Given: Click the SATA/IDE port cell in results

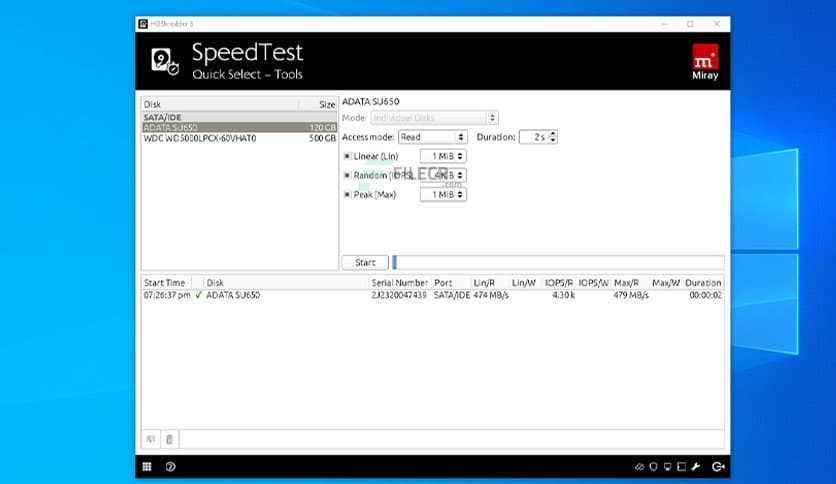Looking at the screenshot, I should tap(452, 295).
